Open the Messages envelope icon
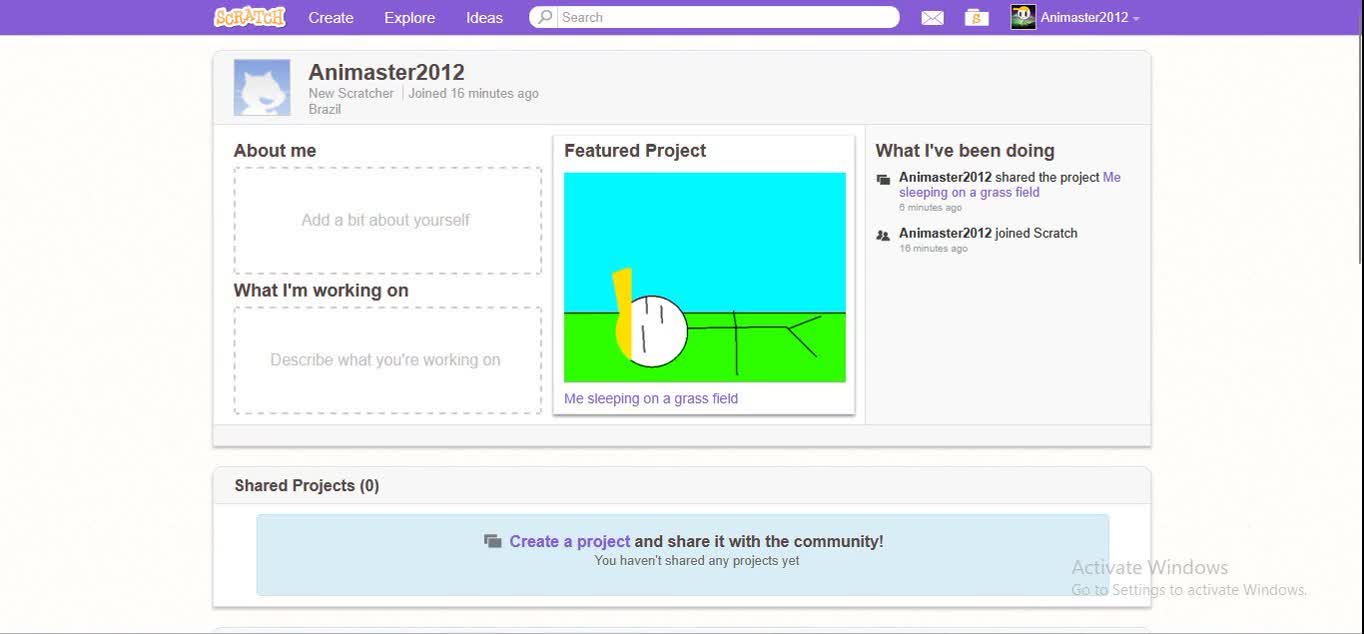The image size is (1364, 634). tap(932, 18)
